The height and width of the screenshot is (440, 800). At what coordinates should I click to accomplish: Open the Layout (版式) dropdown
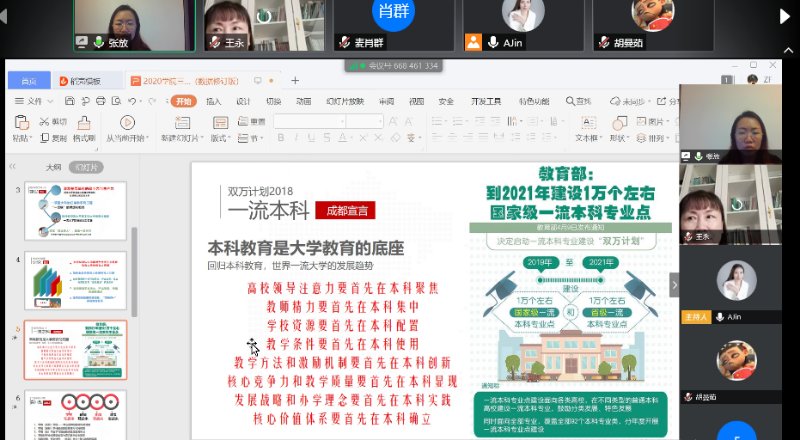tap(221, 138)
